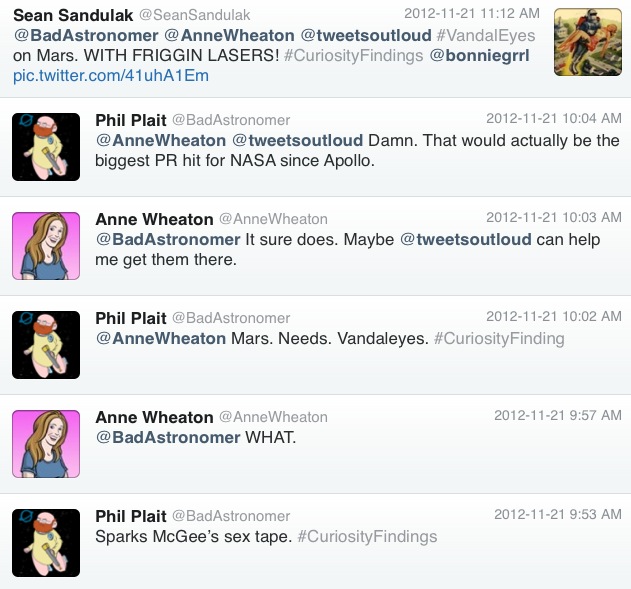631x589 pixels.
Task: Open the 11:12 AM tweet timestamp
Action: pyautogui.click(x=471, y=14)
